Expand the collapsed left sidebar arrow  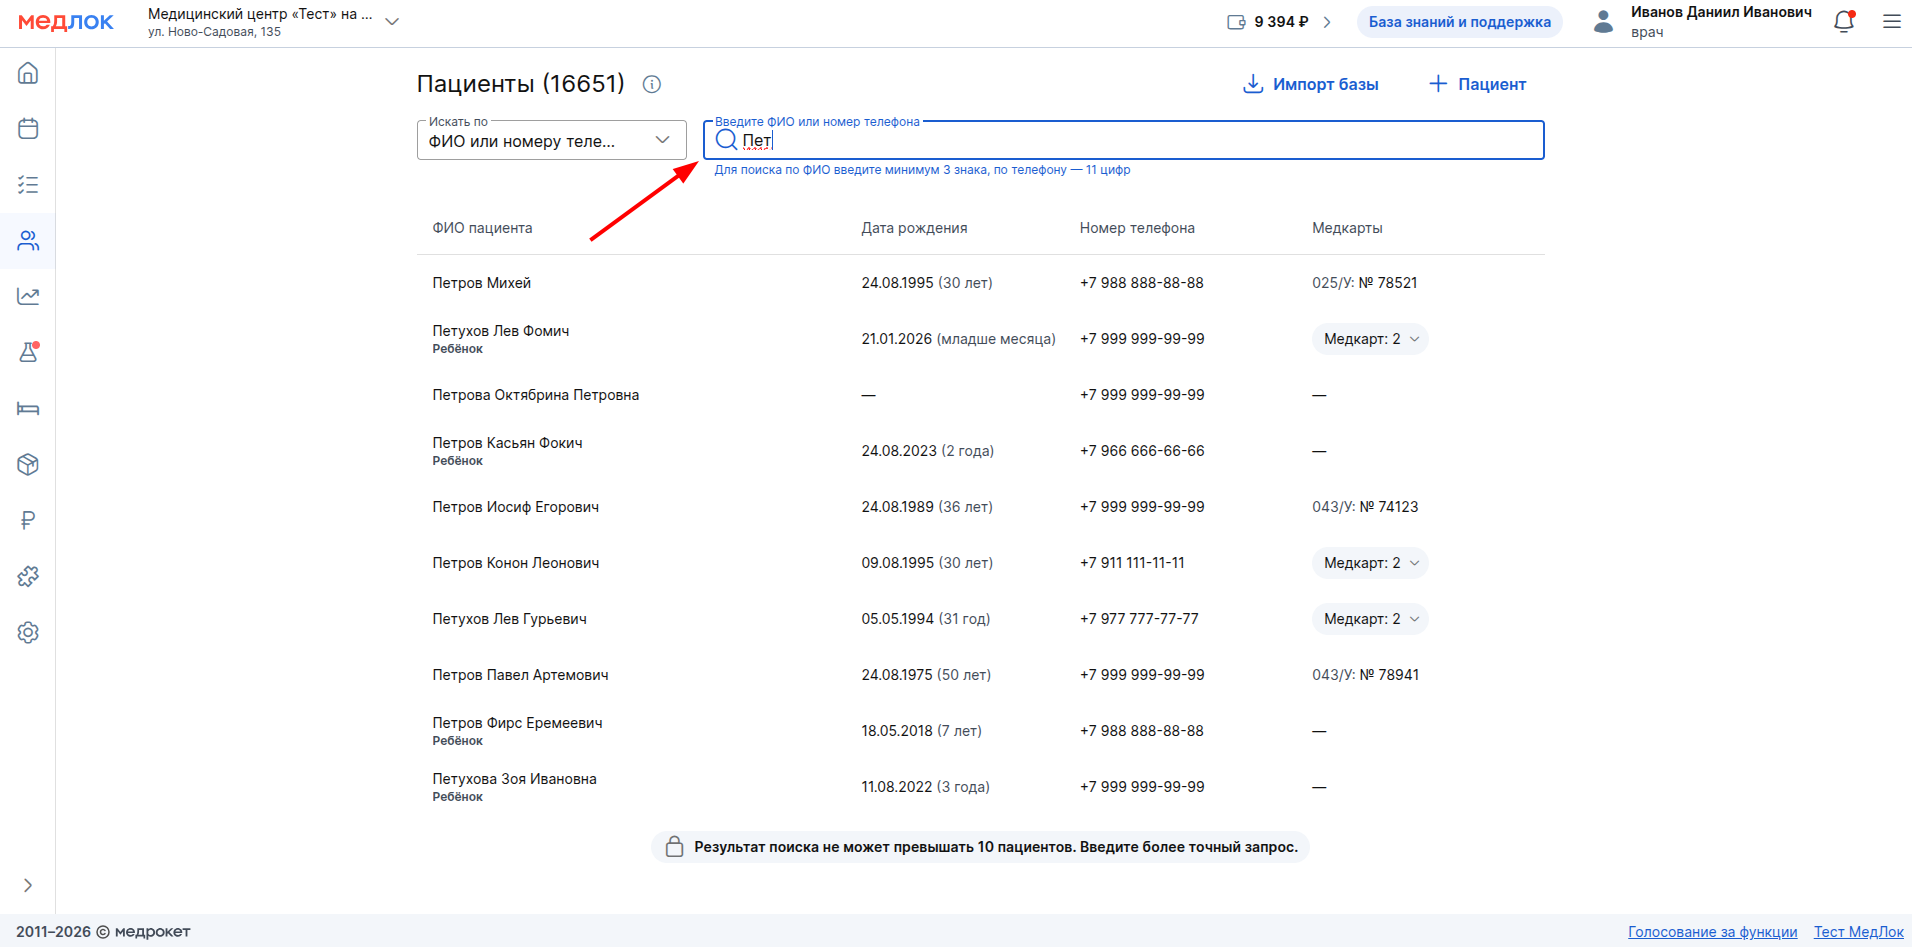click(x=28, y=885)
